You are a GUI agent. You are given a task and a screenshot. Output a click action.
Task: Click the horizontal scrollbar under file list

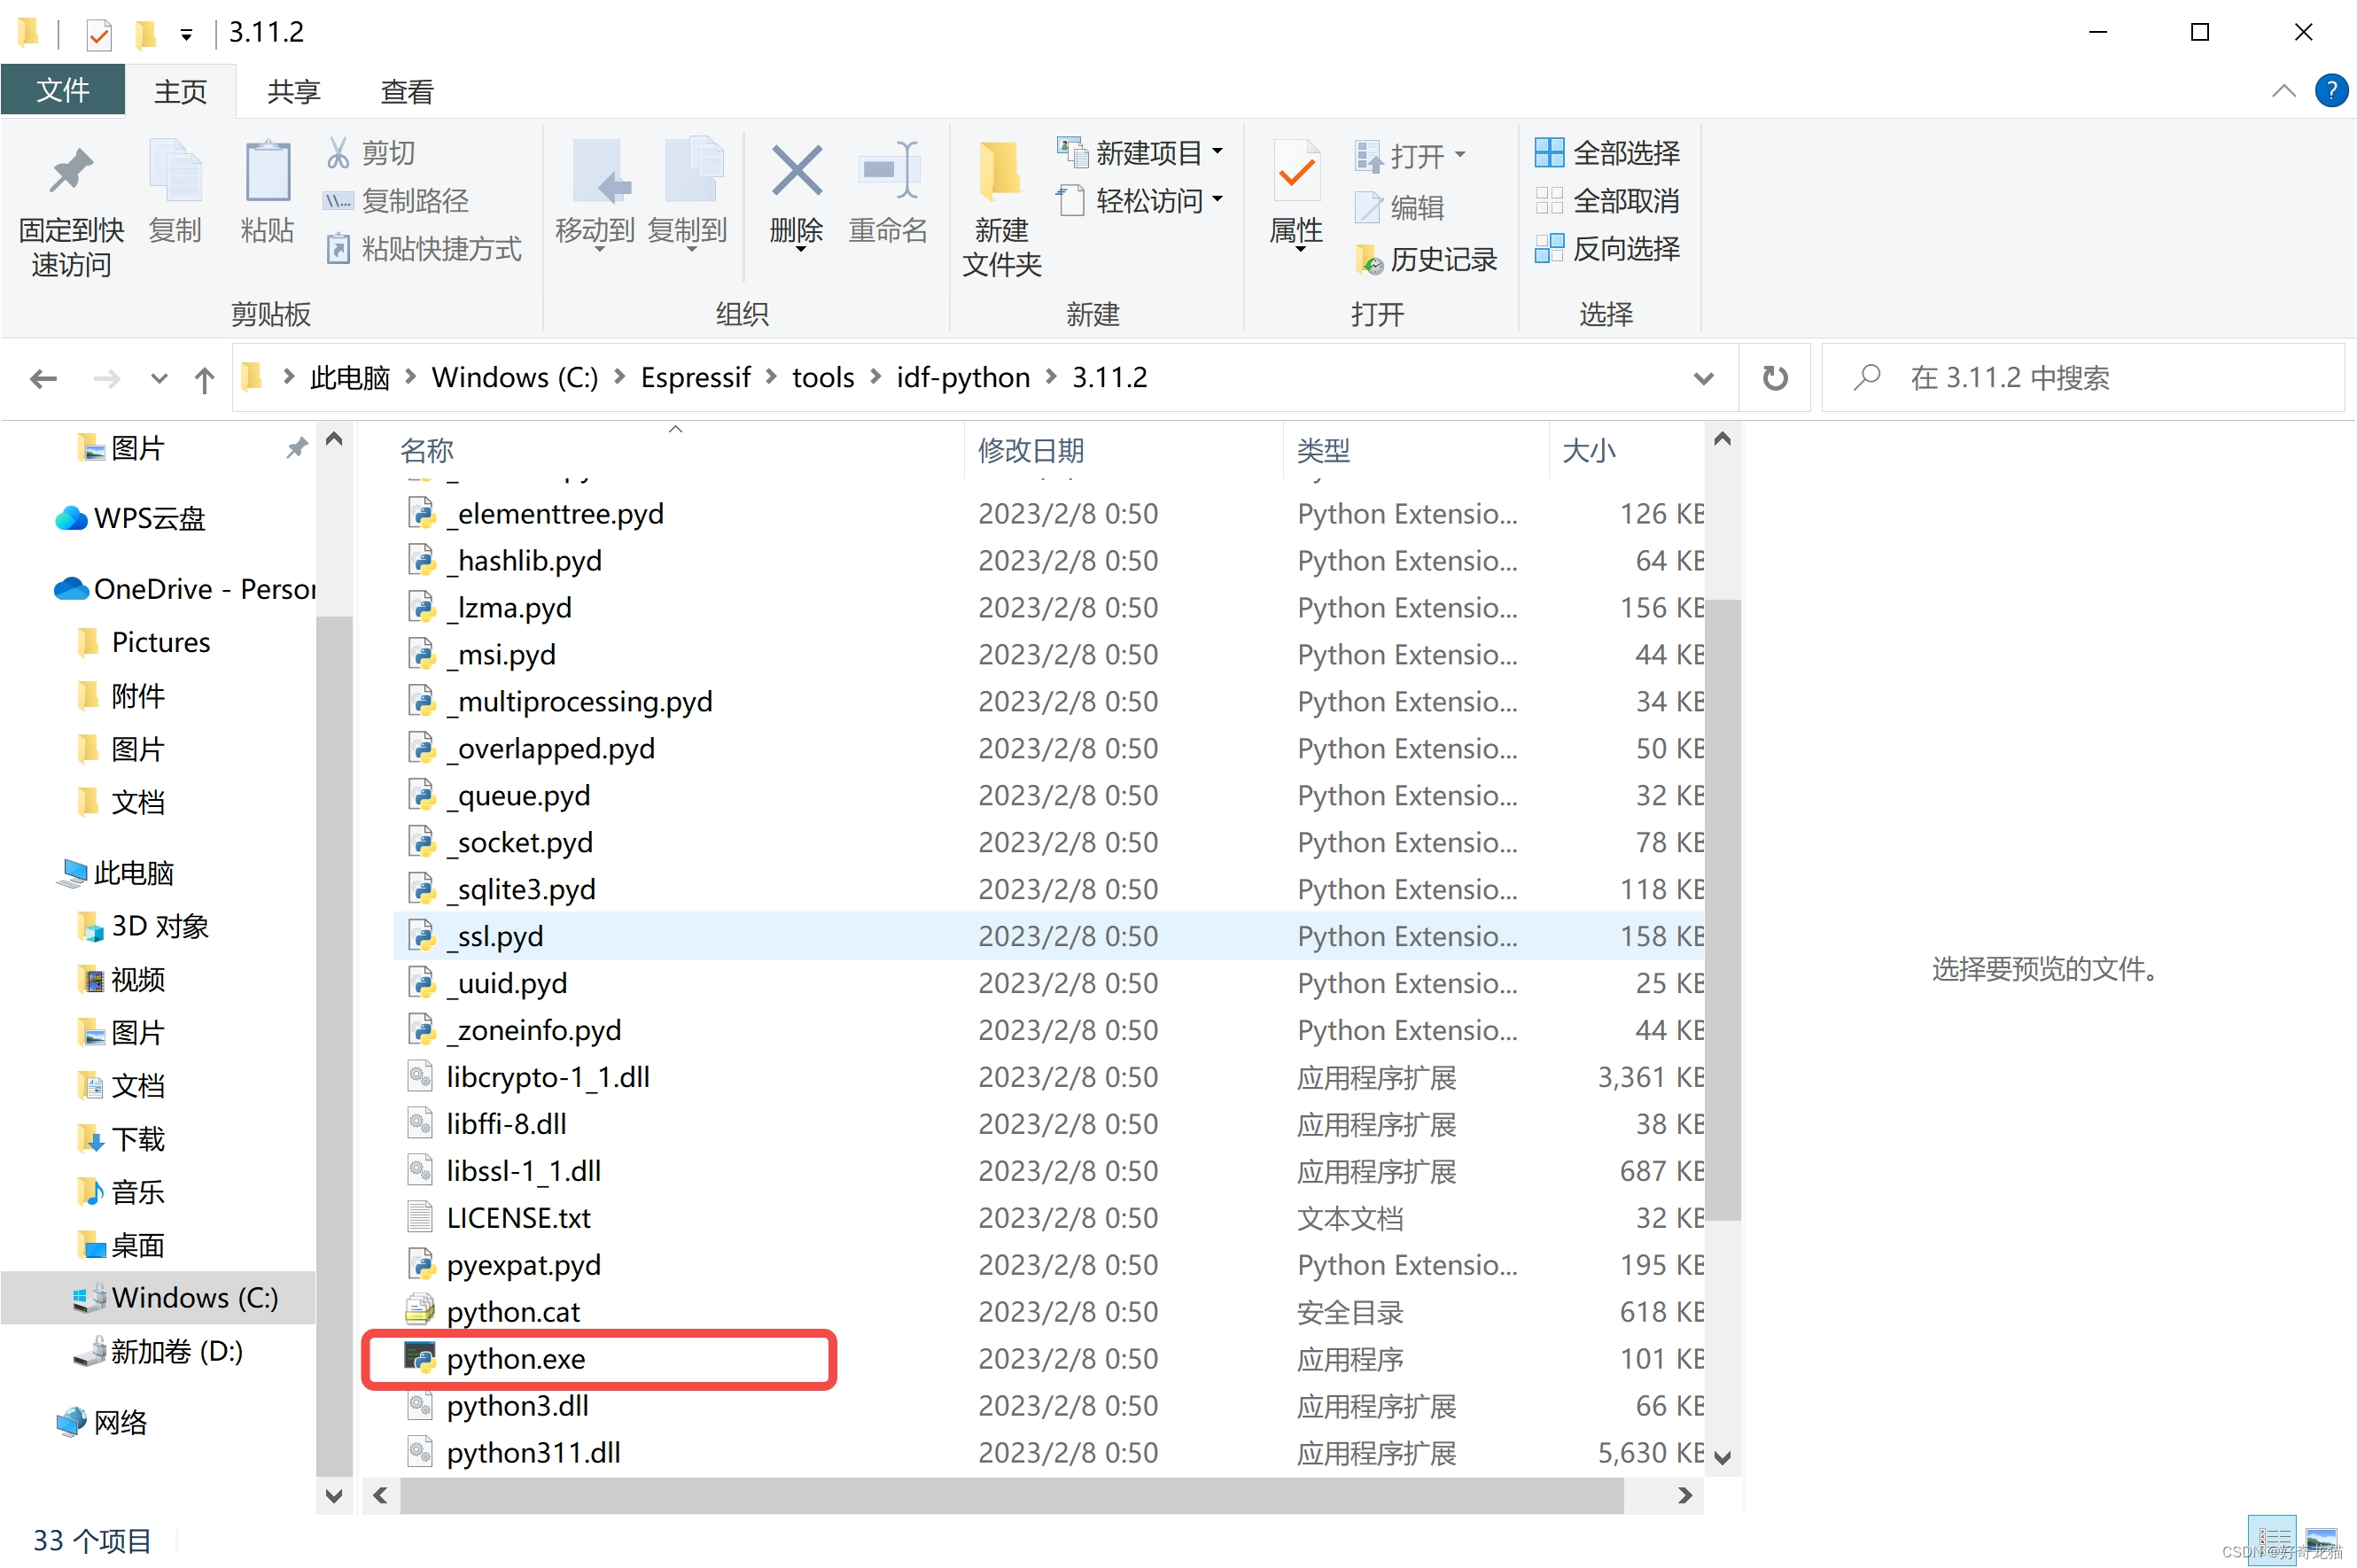click(x=1010, y=1495)
